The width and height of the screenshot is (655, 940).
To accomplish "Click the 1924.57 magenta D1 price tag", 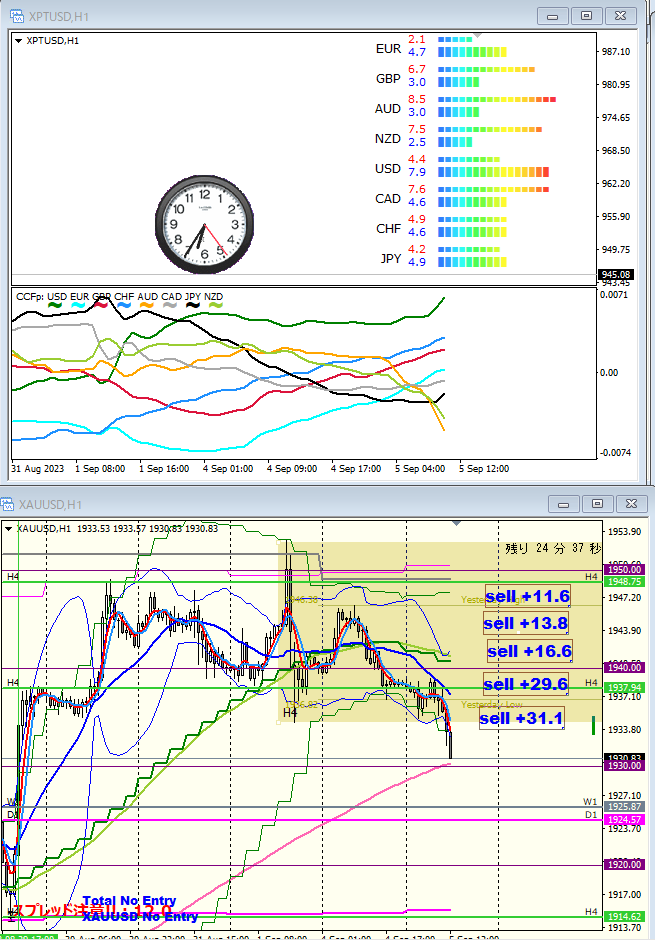I will pos(624,820).
